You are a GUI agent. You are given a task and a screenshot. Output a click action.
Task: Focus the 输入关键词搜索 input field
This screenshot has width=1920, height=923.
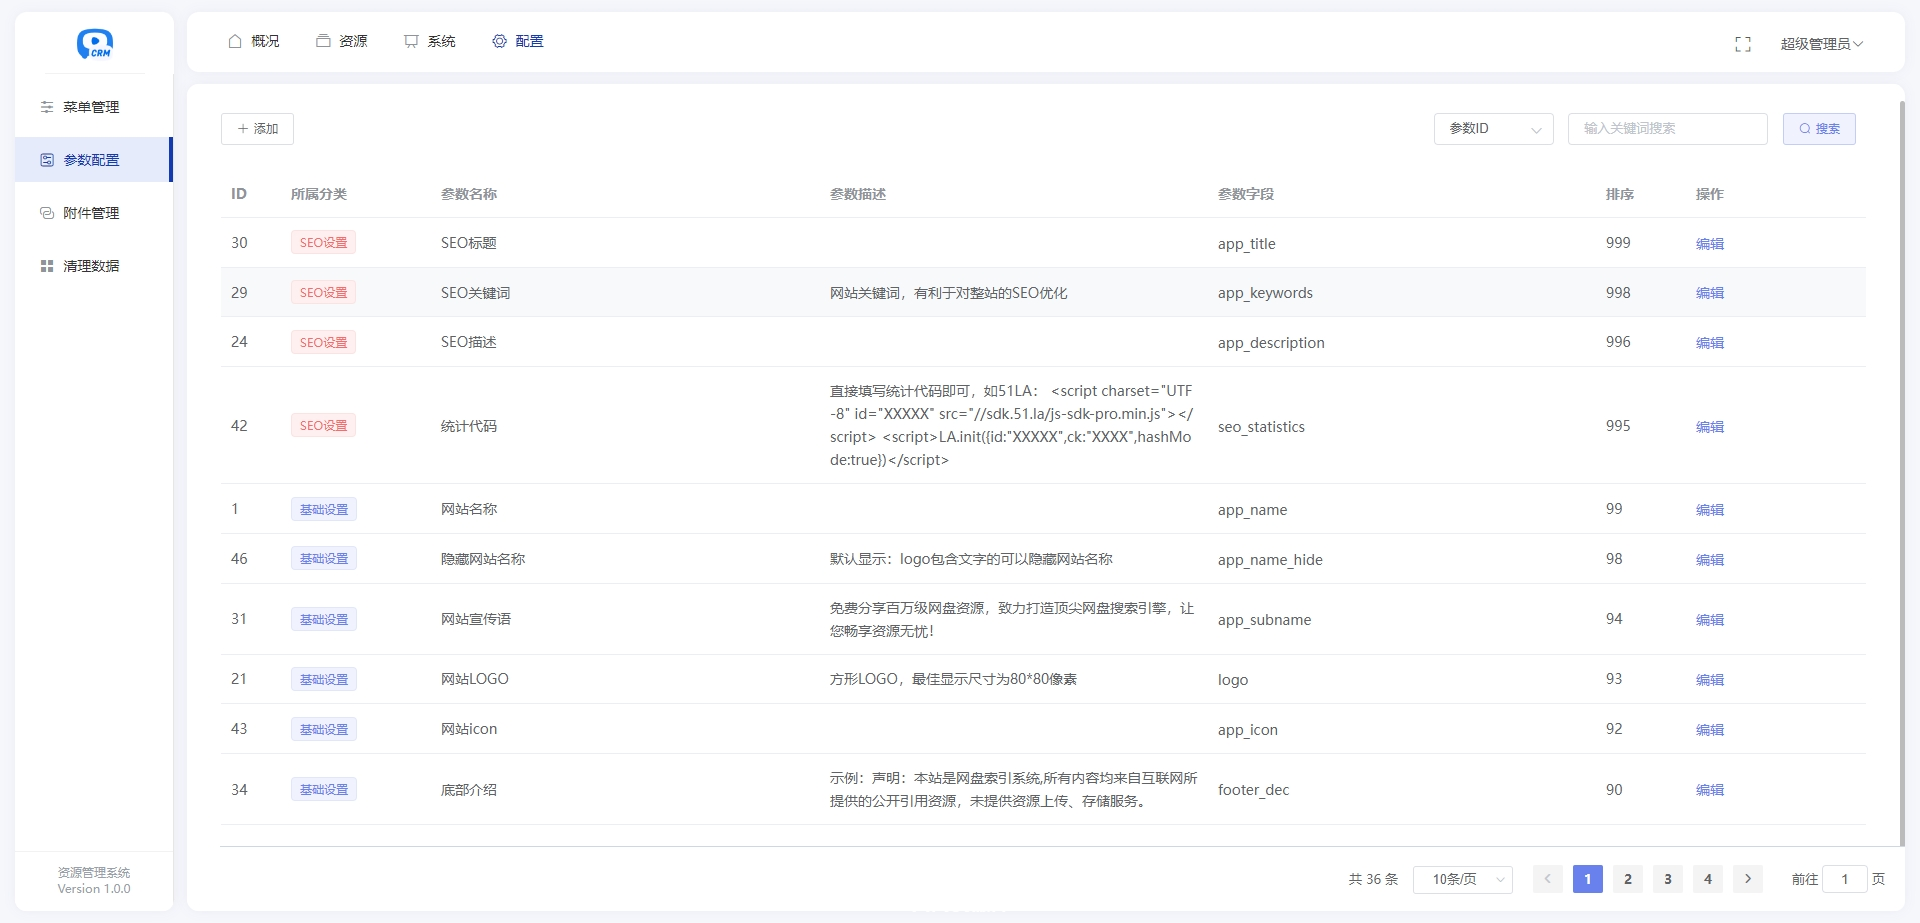tap(1668, 129)
